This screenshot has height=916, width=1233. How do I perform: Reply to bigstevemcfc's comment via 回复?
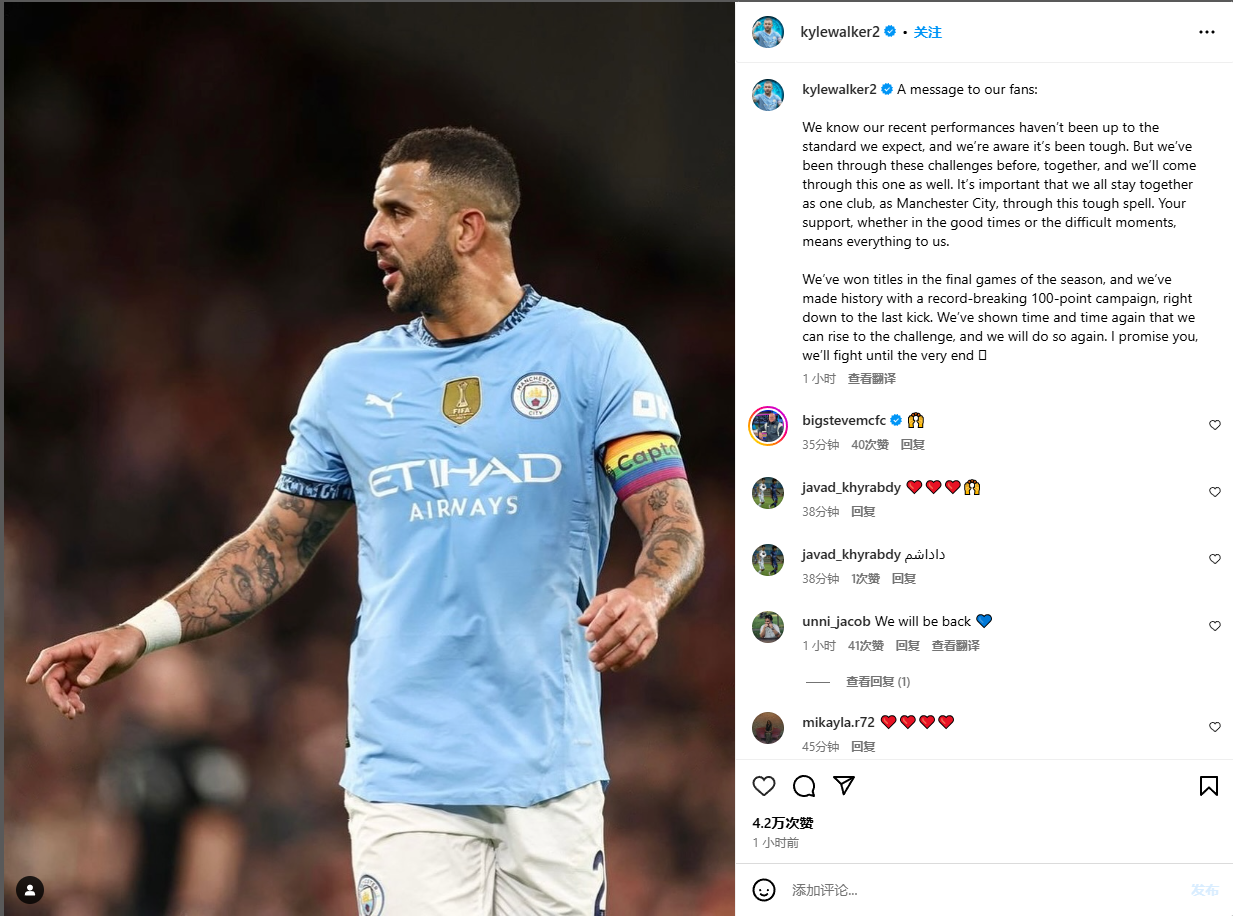pos(913,445)
